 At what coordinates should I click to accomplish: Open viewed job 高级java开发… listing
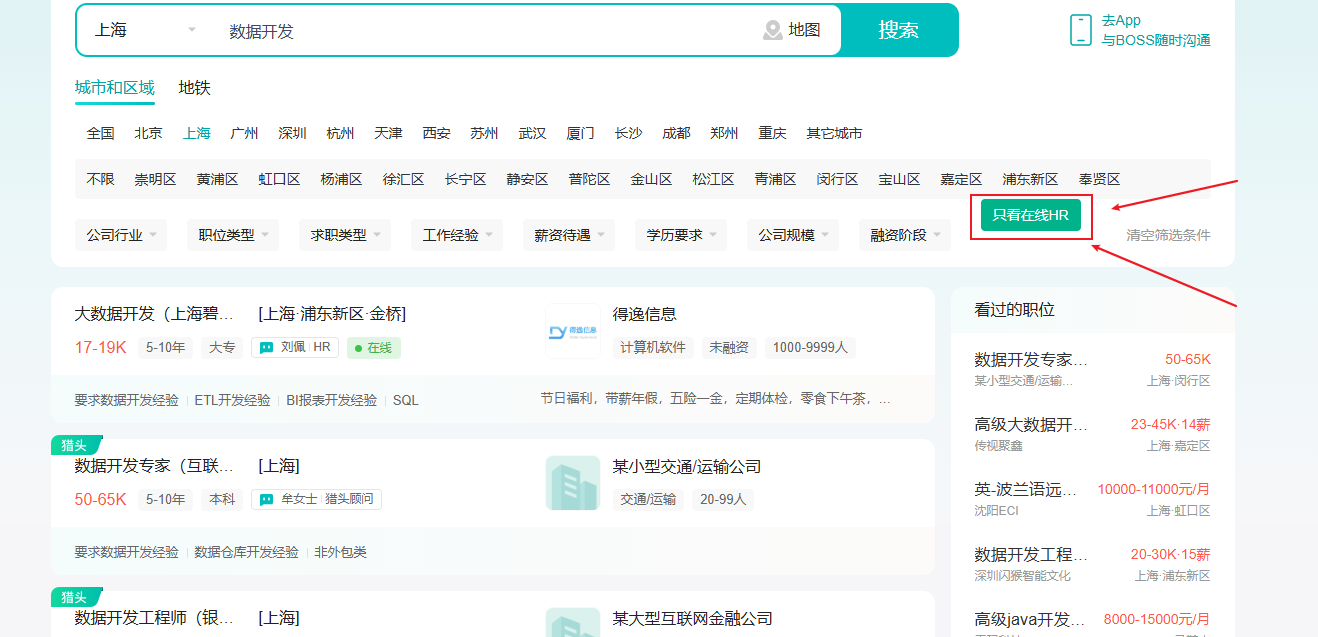coord(1093,624)
